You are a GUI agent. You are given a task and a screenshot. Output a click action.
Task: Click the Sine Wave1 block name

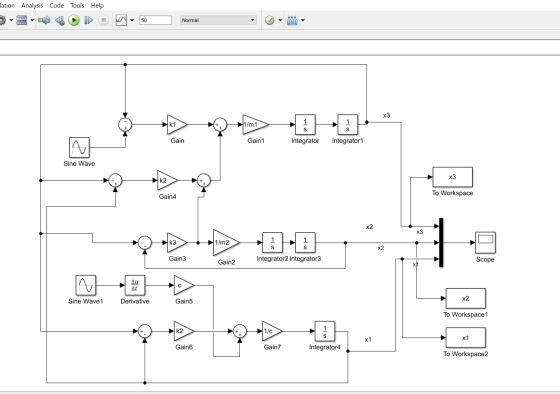coord(86,301)
